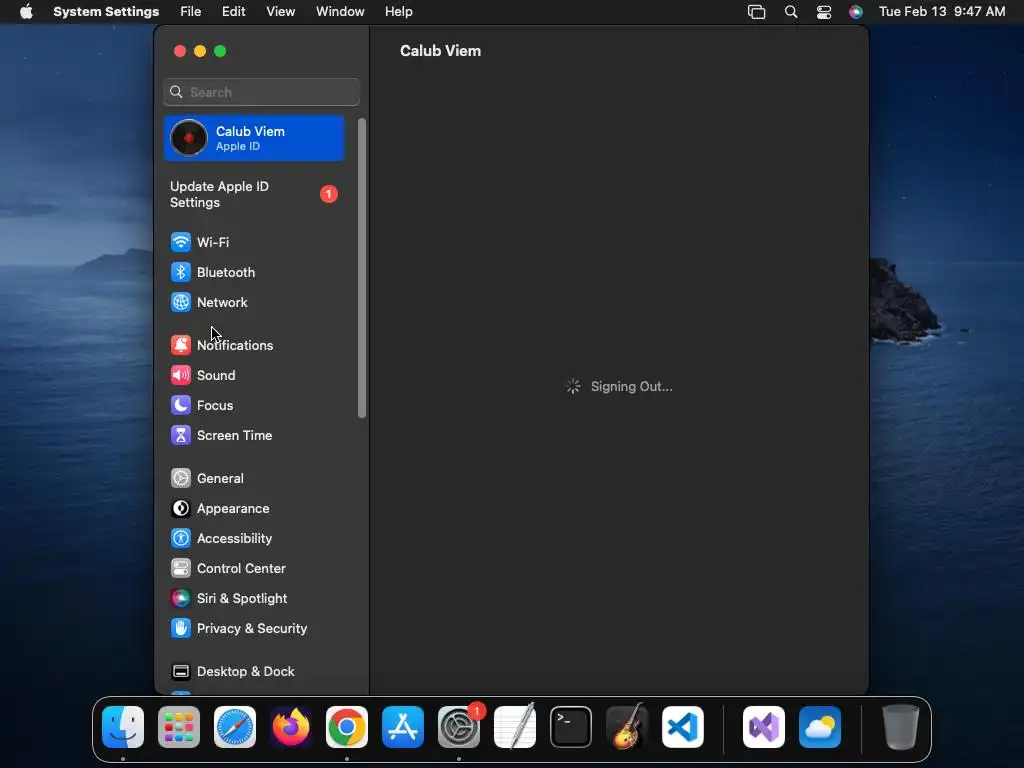This screenshot has height=768, width=1024.
Task: Open Stage Manager from menu bar icon
Action: 756,12
